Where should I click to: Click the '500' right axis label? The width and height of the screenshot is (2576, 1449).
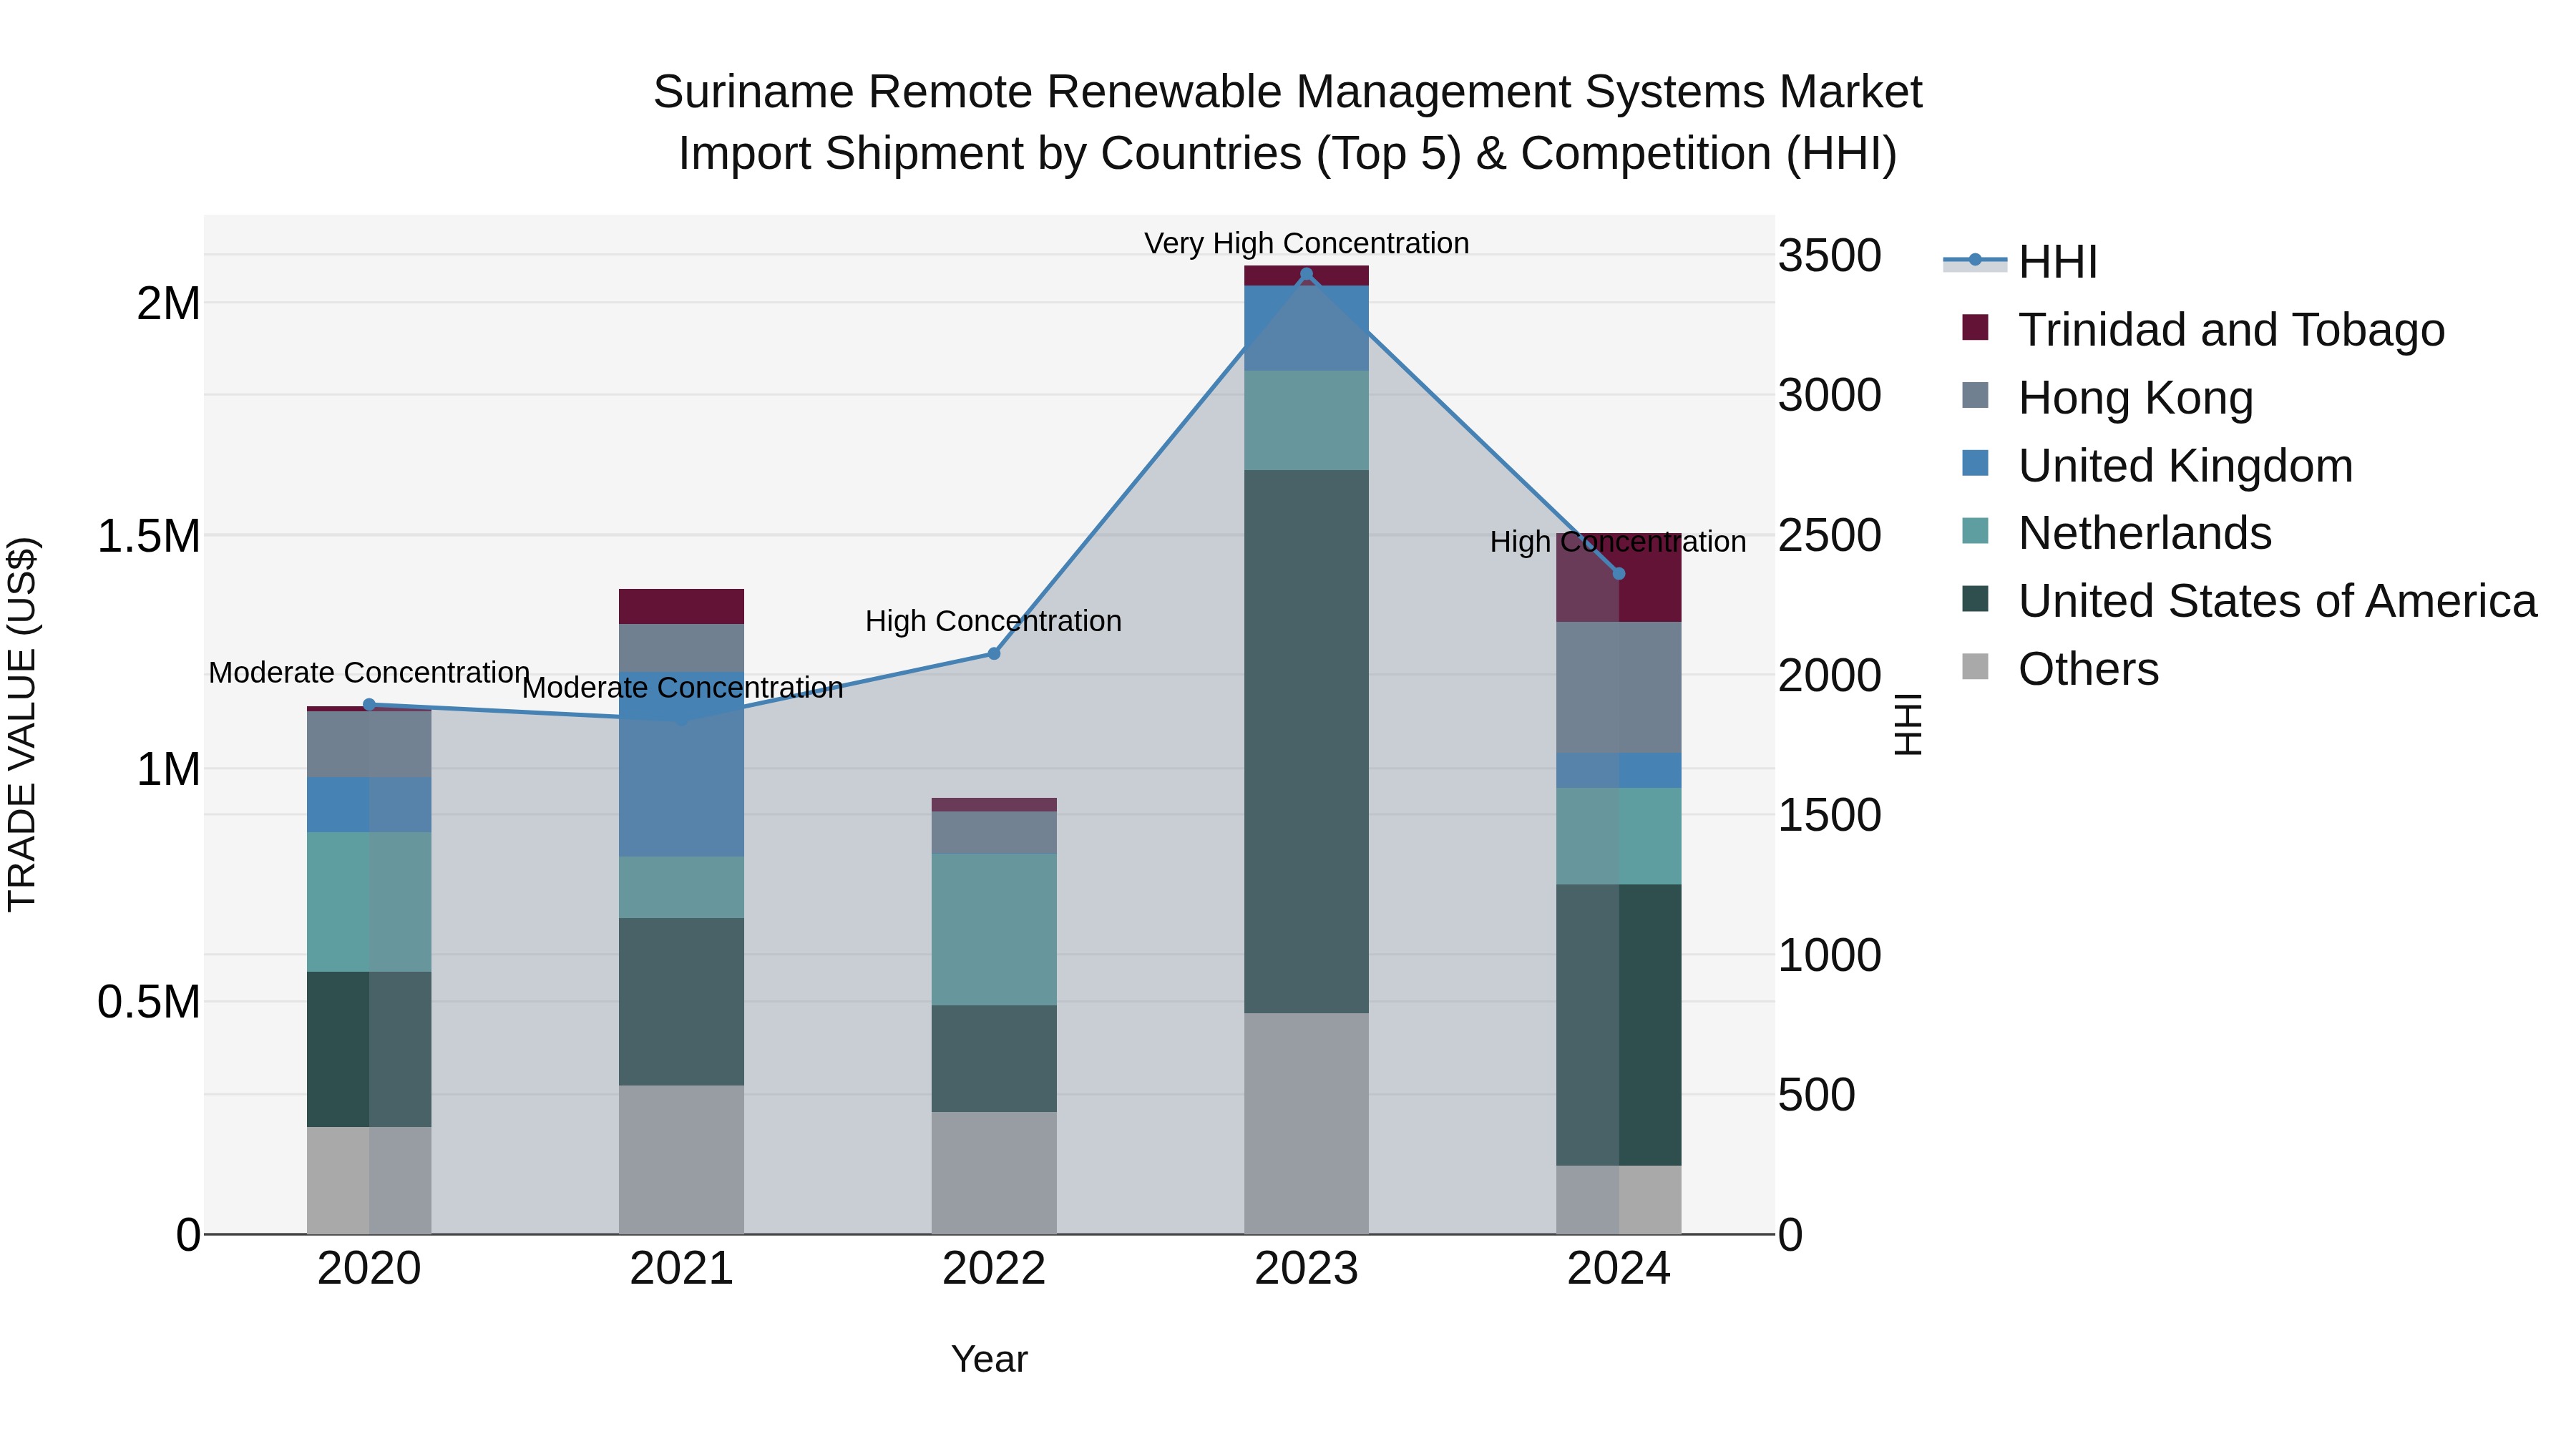(x=1817, y=1095)
